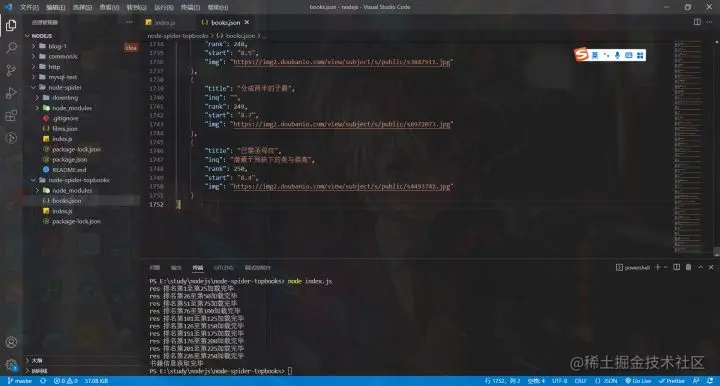Click the Sogou input method logo

[581, 55]
